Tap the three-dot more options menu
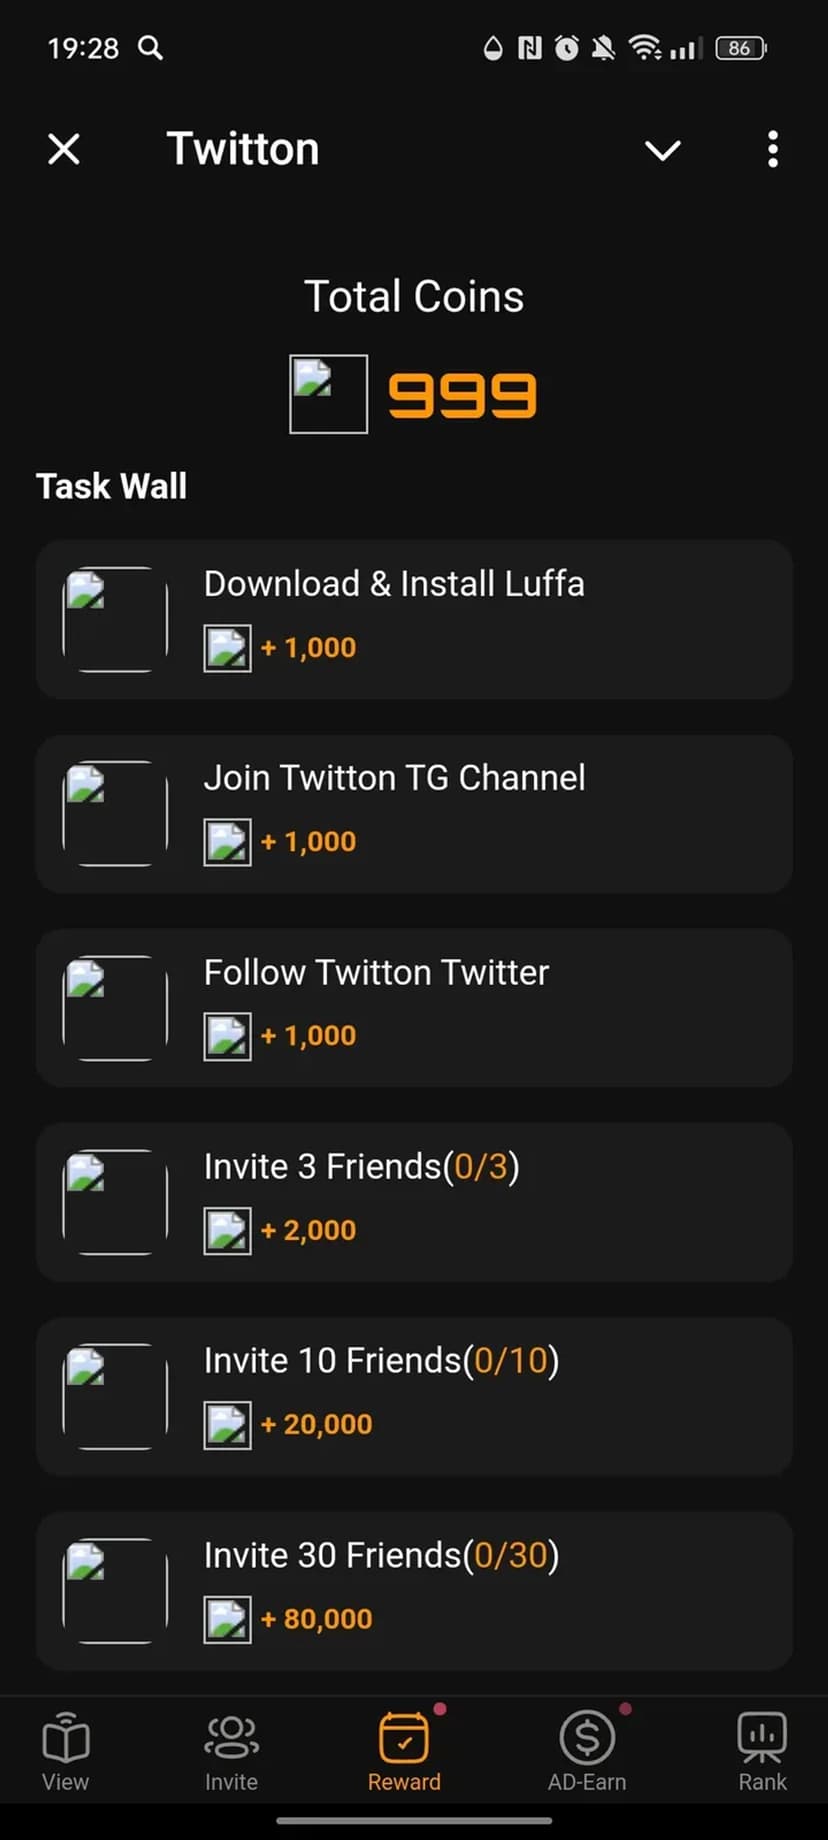Image resolution: width=828 pixels, height=1840 pixels. 772,149
